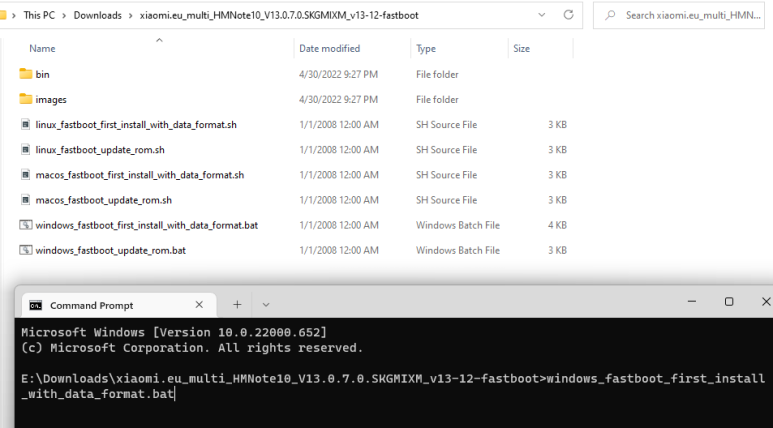Click bin folder's date 4/30/2022 9:27 PM
The image size is (773, 428).
tap(338, 74)
